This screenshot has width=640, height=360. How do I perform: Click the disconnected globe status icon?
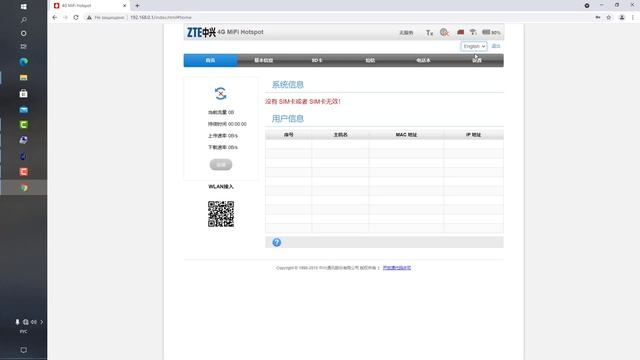444,32
